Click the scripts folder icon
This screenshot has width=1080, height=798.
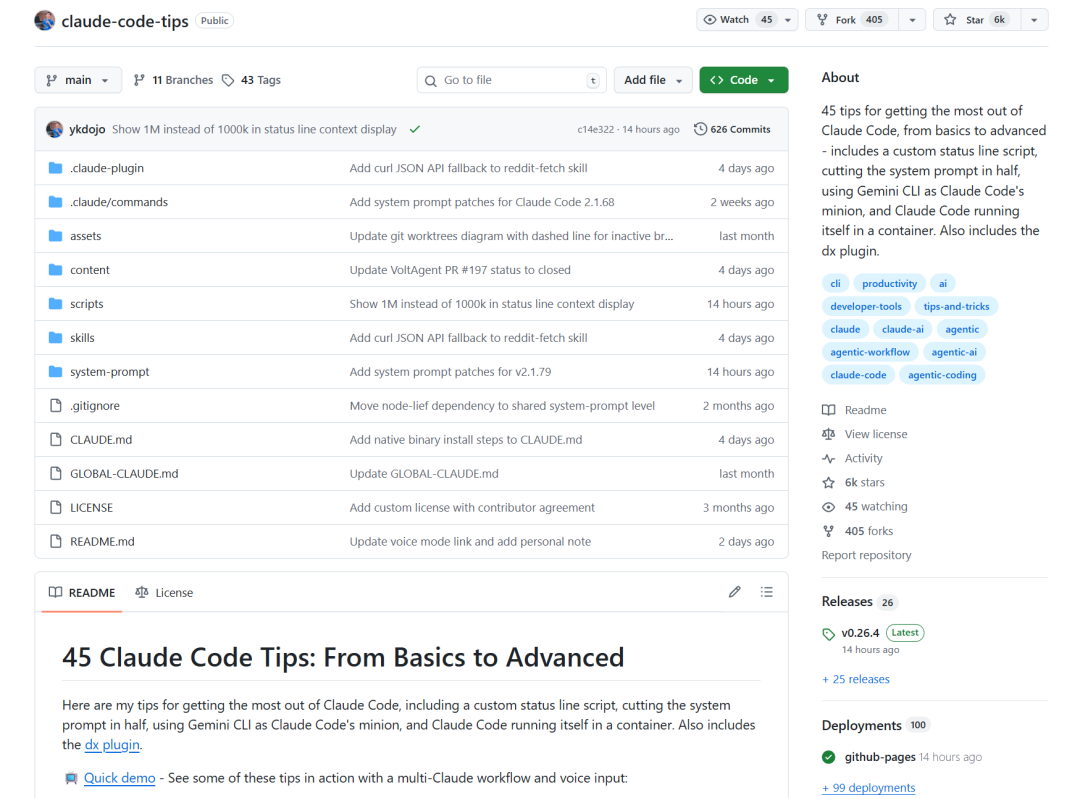click(x=56, y=304)
